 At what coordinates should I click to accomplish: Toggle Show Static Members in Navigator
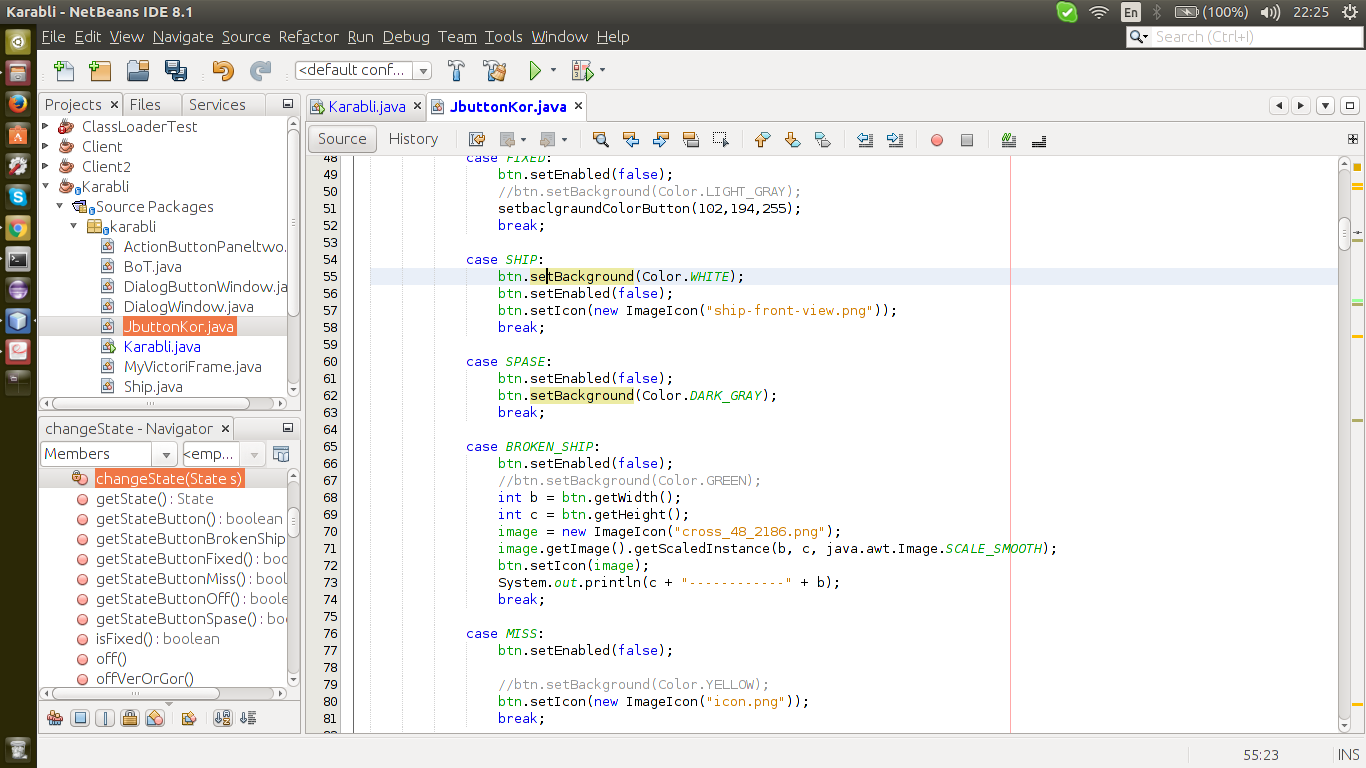(x=105, y=718)
